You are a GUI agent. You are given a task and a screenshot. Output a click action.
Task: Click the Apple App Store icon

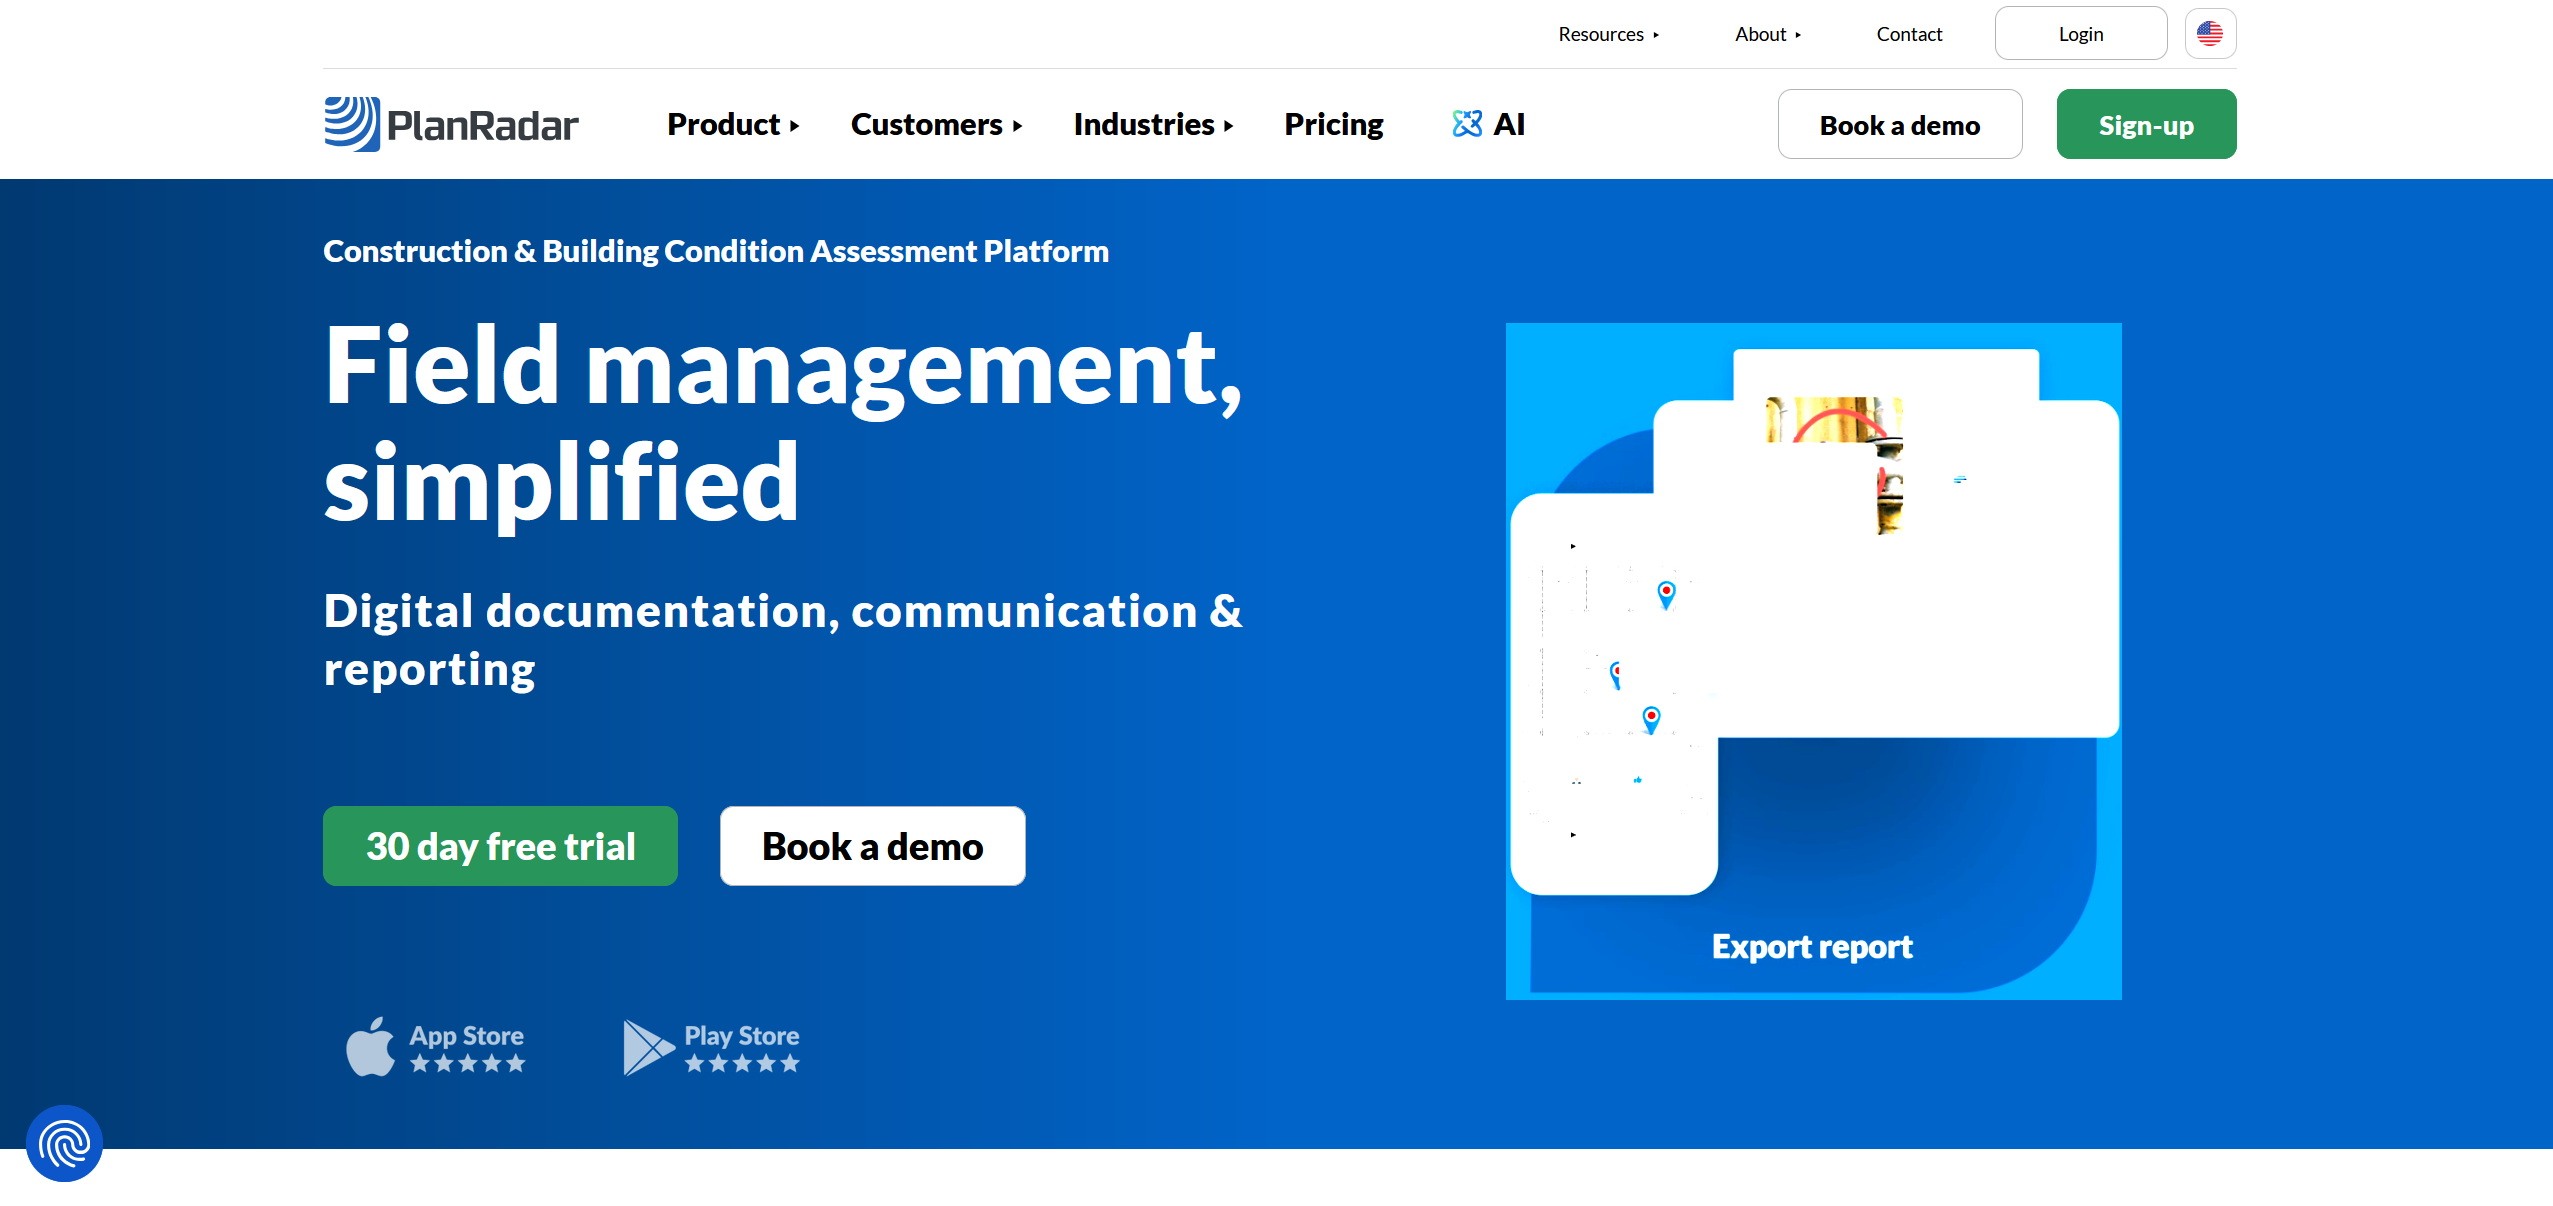(x=371, y=1047)
